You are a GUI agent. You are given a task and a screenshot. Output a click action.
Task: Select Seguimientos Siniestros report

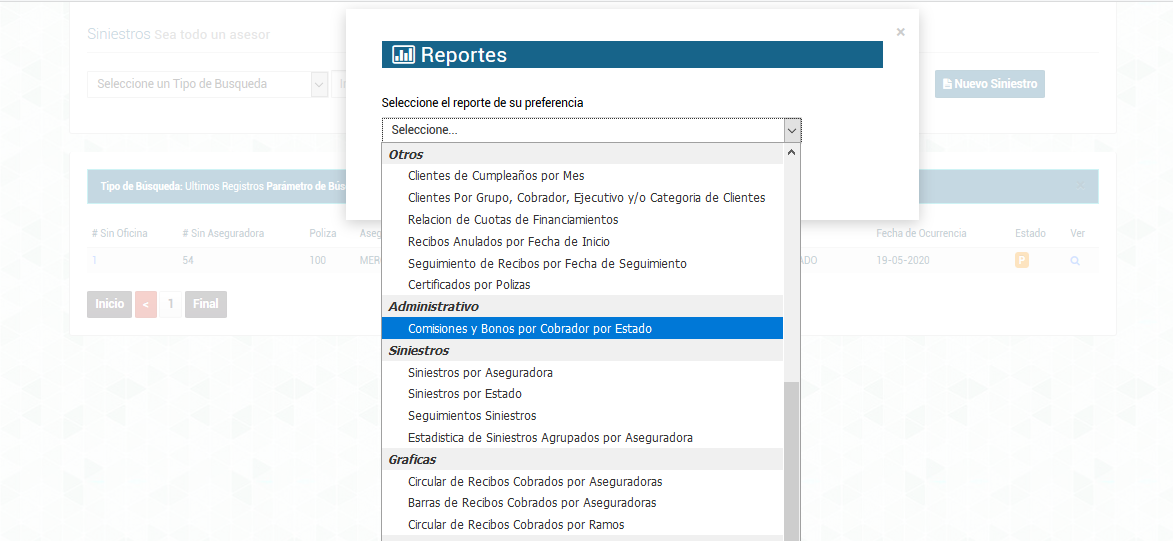472,416
